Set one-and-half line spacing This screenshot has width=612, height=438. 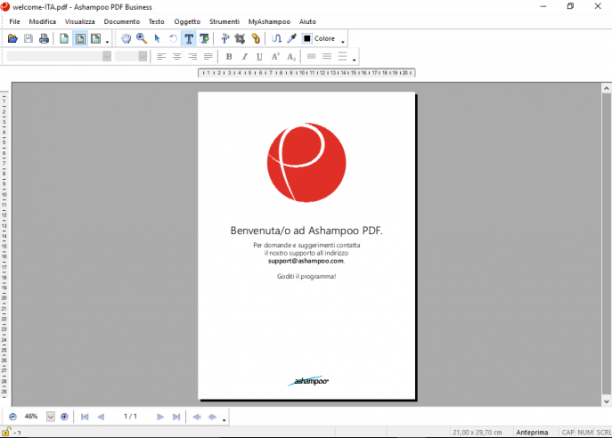coord(327,57)
